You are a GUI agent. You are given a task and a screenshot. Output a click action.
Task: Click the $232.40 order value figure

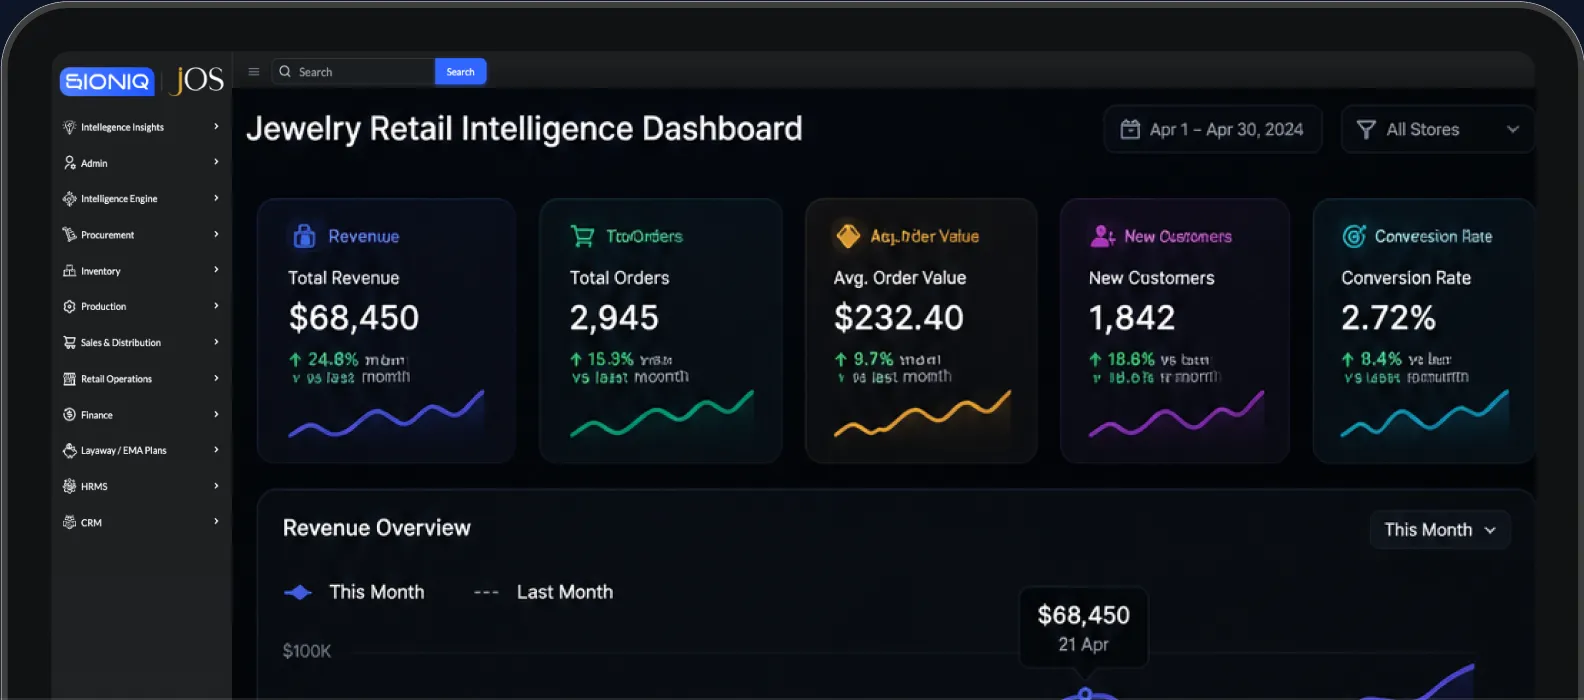[899, 318]
